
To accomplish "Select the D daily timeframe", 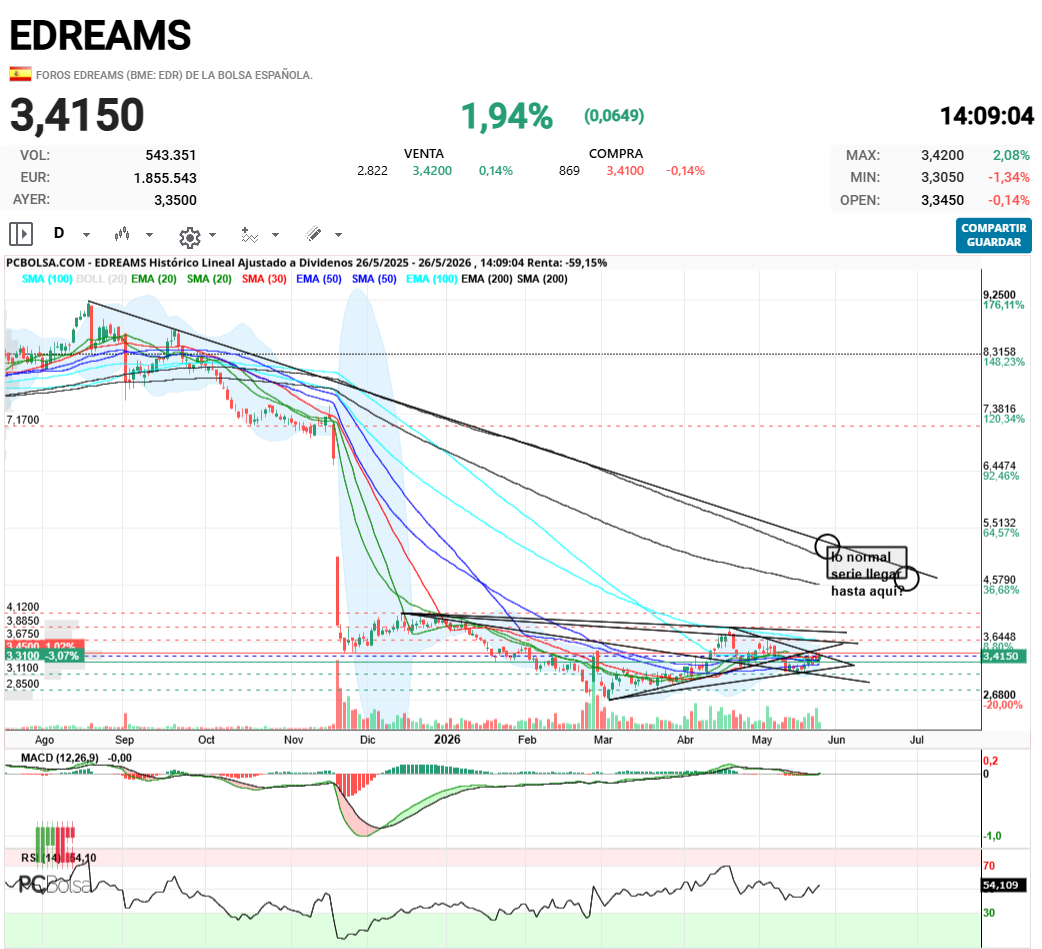I will (x=59, y=233).
